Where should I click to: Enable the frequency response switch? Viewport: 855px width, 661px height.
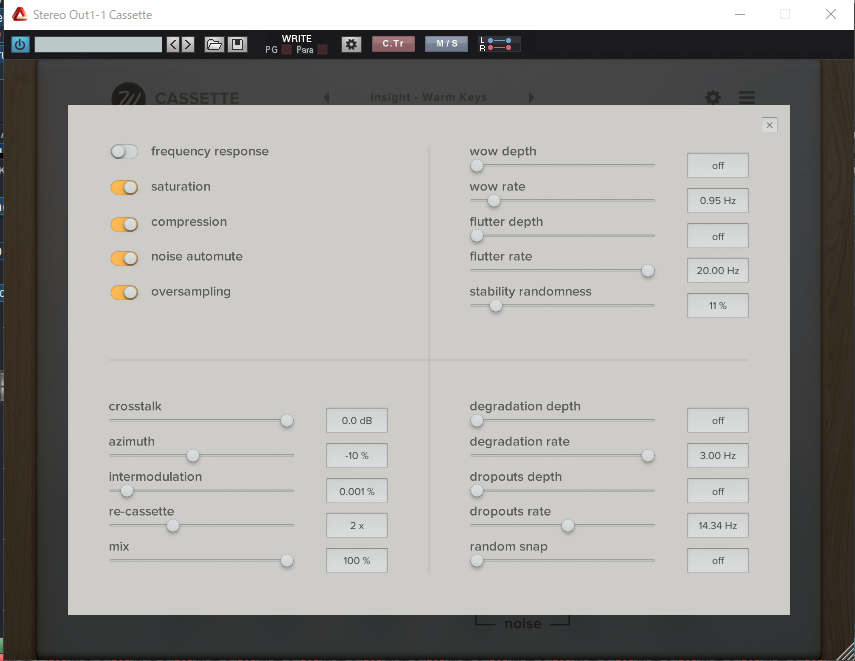(124, 152)
